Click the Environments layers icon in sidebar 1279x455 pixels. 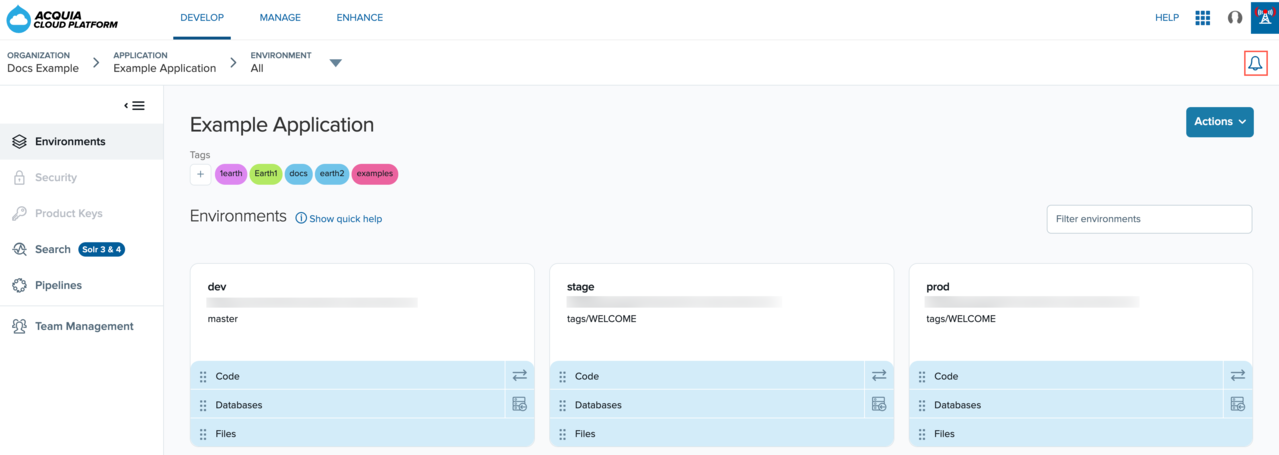pyautogui.click(x=19, y=142)
